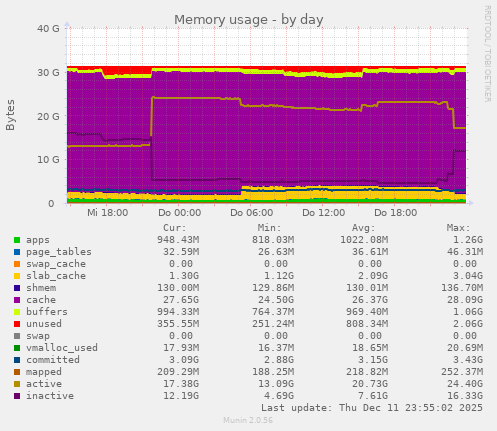The width and height of the screenshot is (497, 431).
Task: Click the page_tables min value 26.63M
Action: tap(276, 252)
